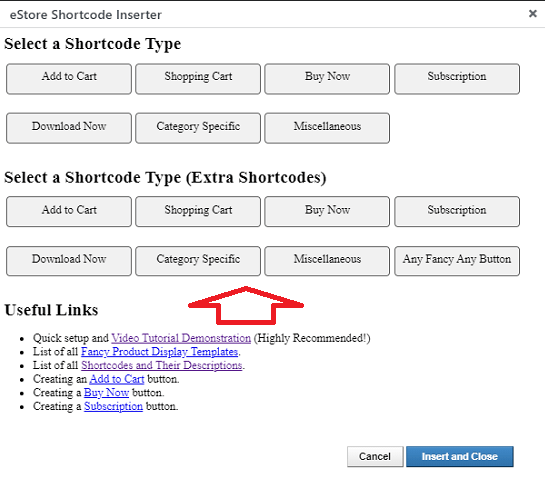Choose Add to Cart under Extra Shortcodes
This screenshot has width=545, height=479.
tap(69, 212)
